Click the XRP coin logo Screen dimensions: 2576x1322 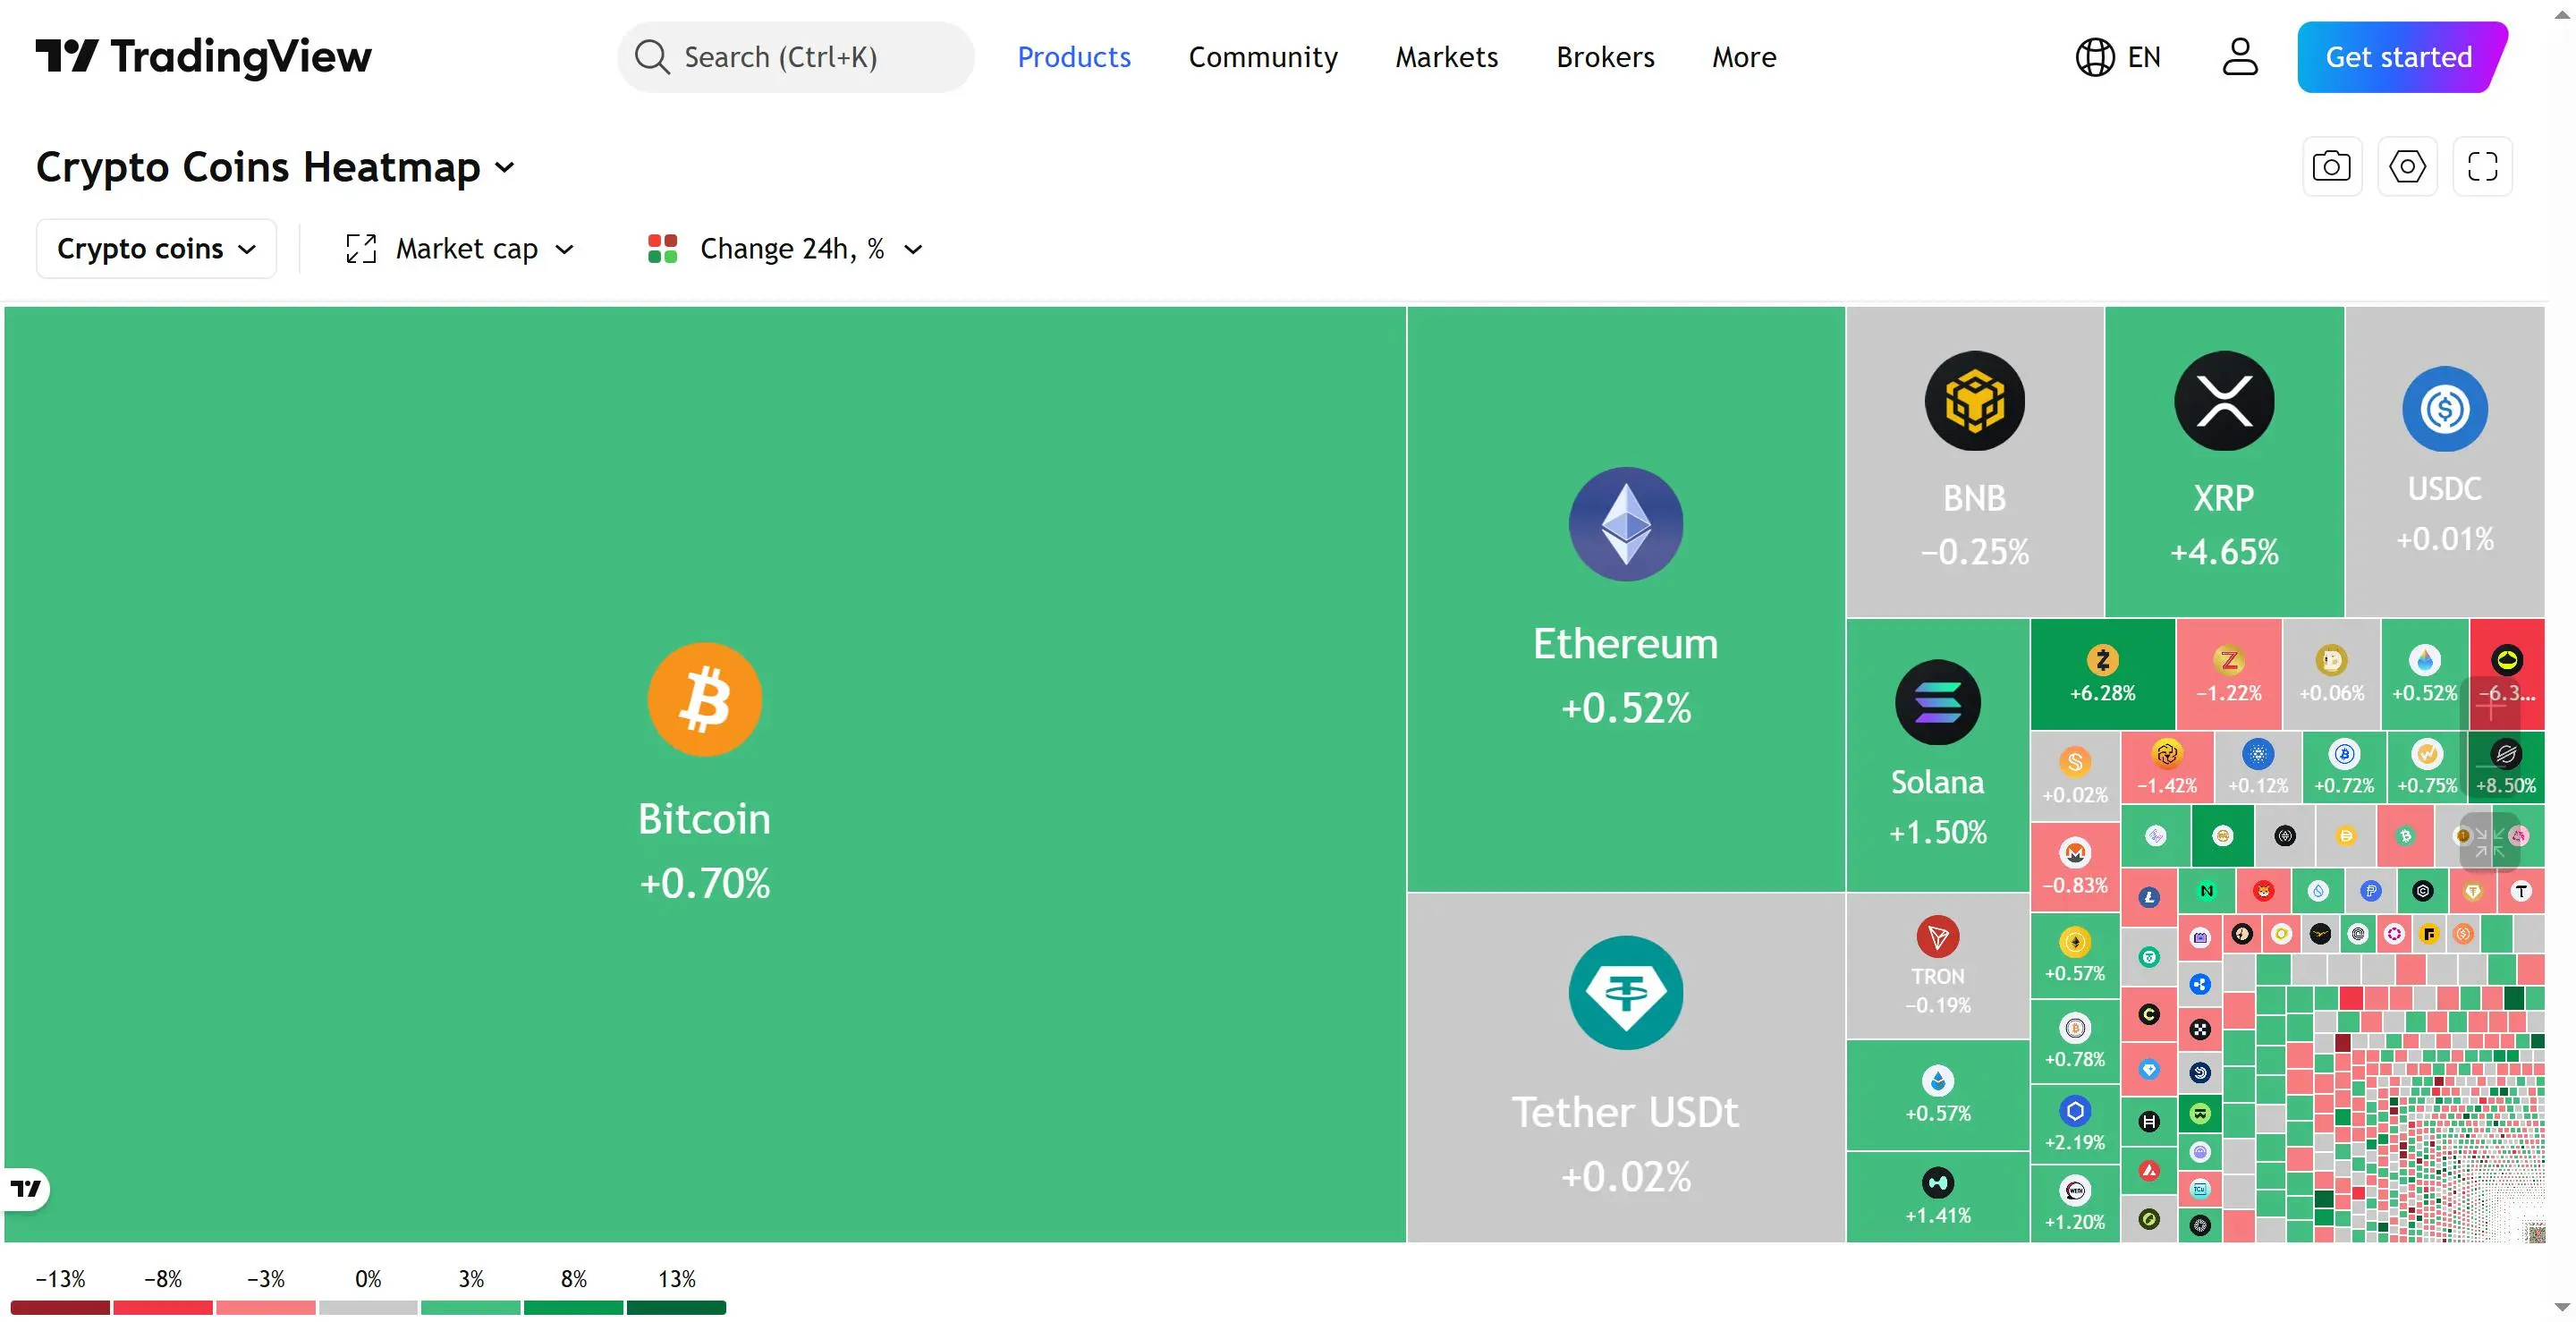(2225, 401)
